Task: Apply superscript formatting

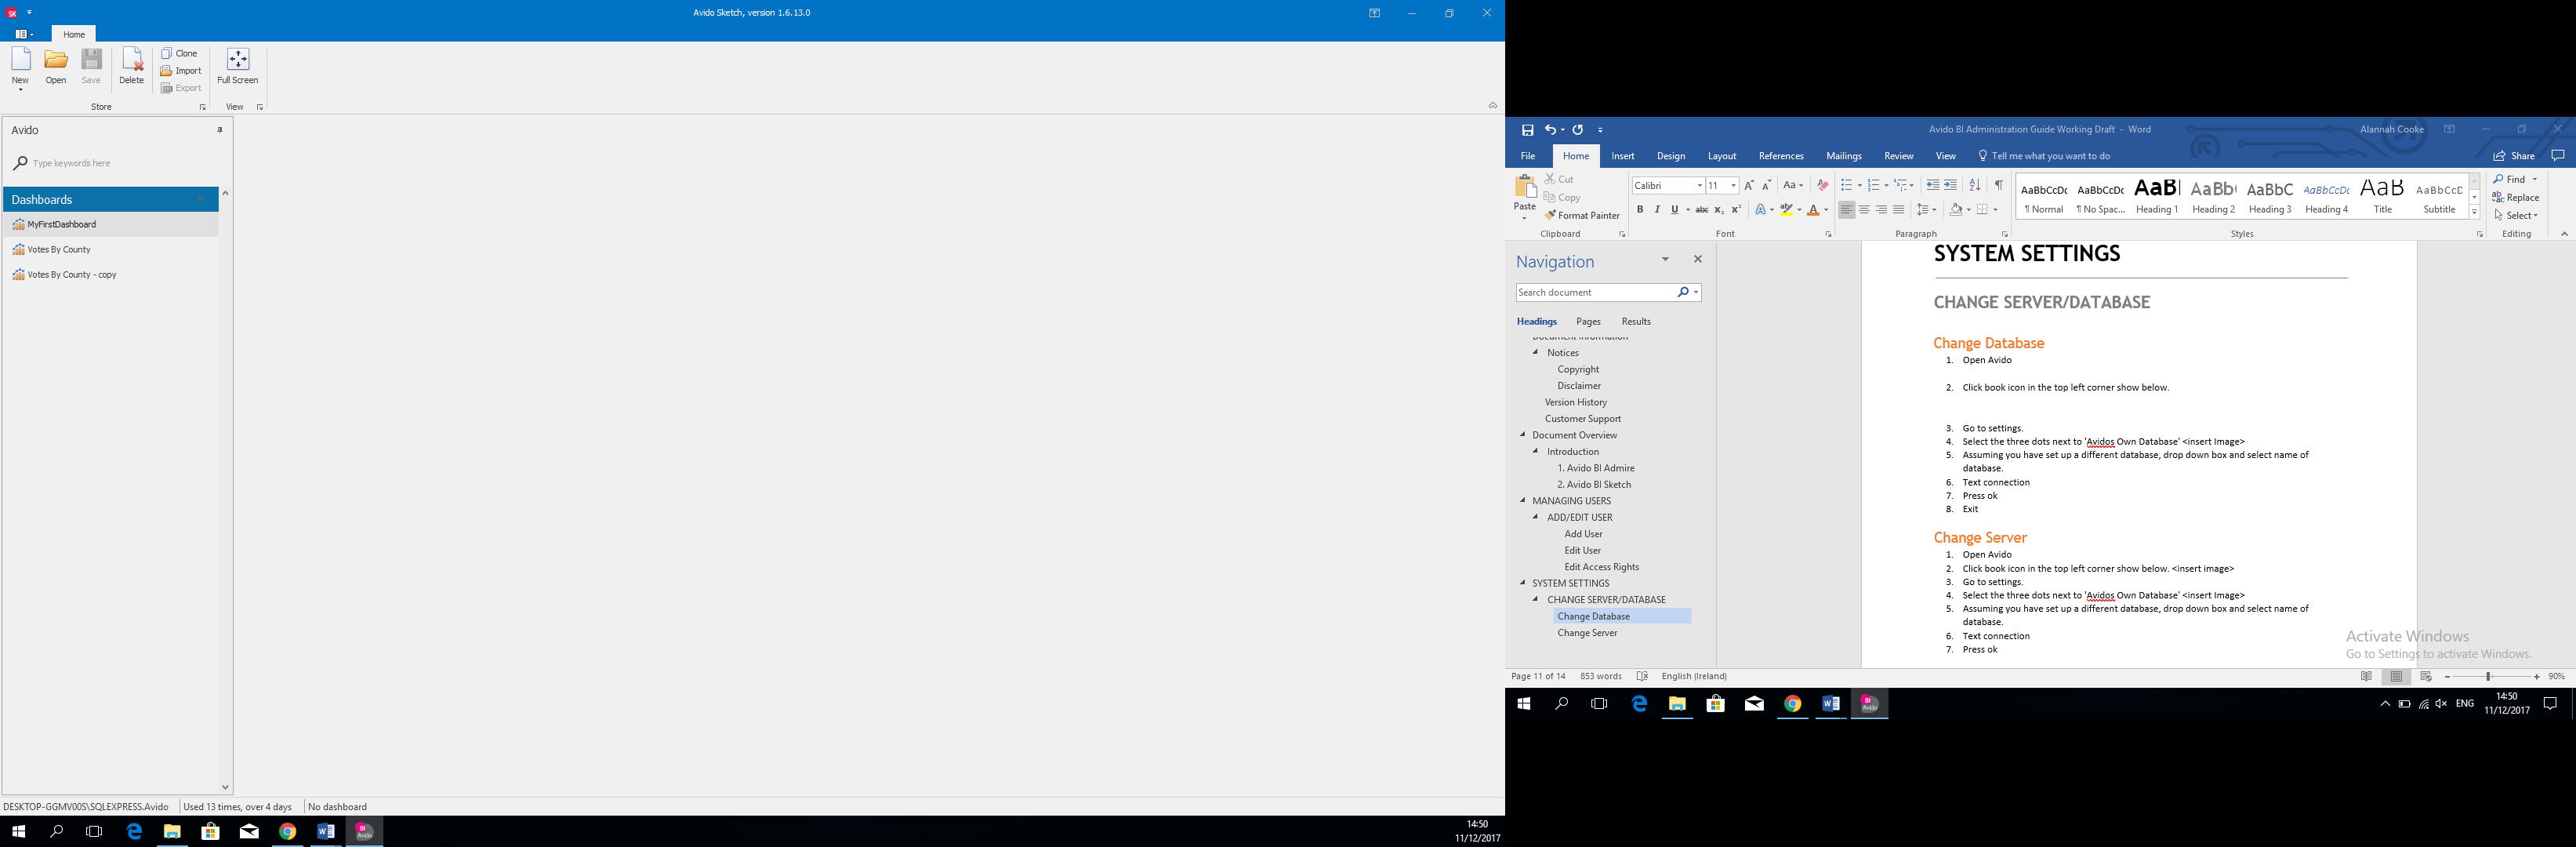Action: 1736,210
